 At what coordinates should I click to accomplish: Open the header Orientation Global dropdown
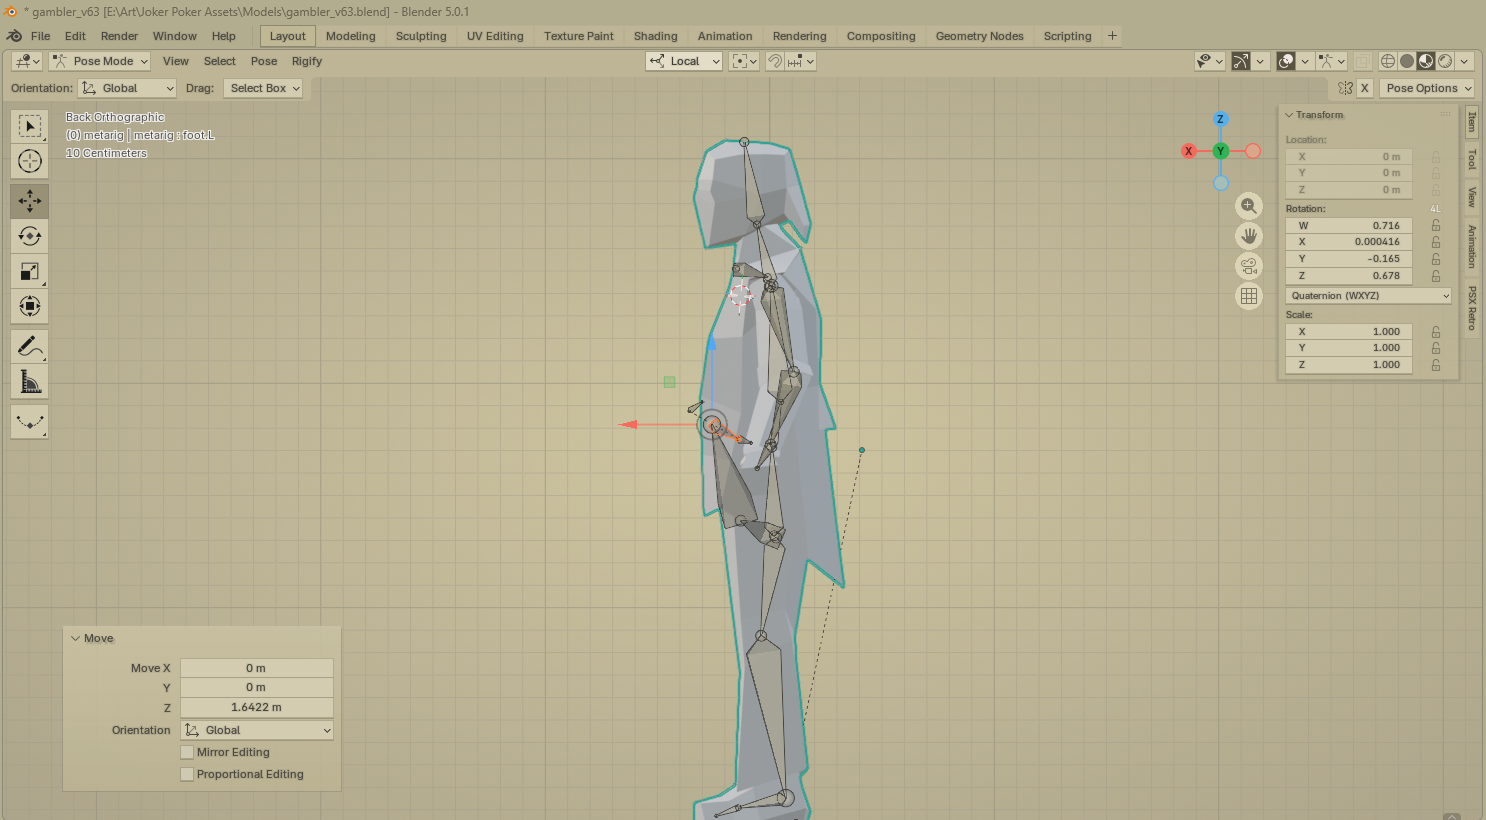tap(128, 88)
